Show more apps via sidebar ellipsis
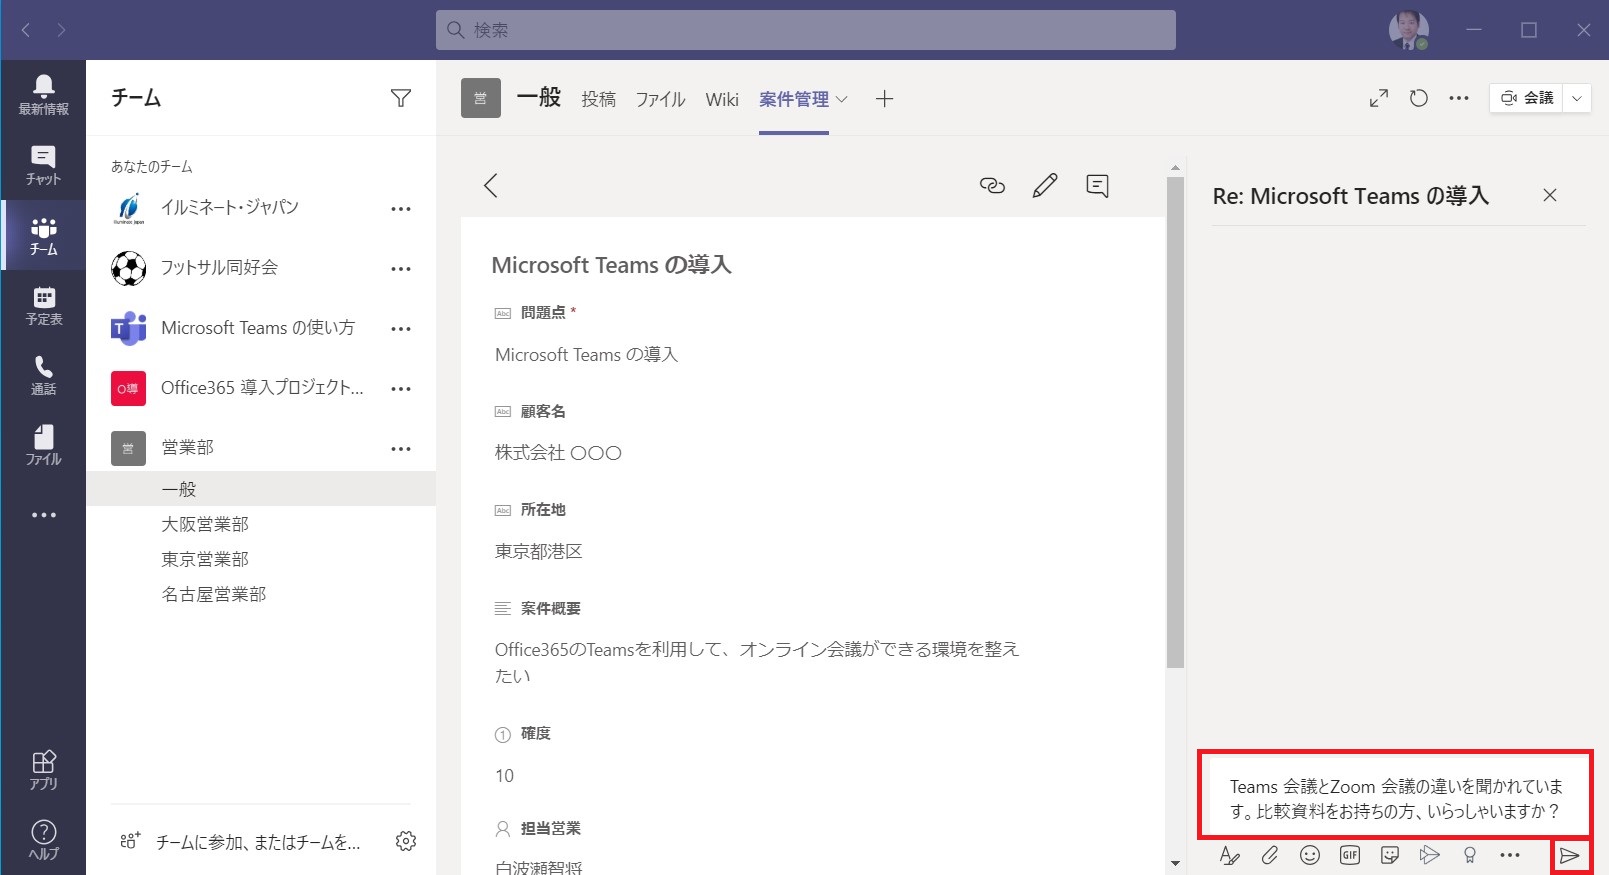 [43, 515]
